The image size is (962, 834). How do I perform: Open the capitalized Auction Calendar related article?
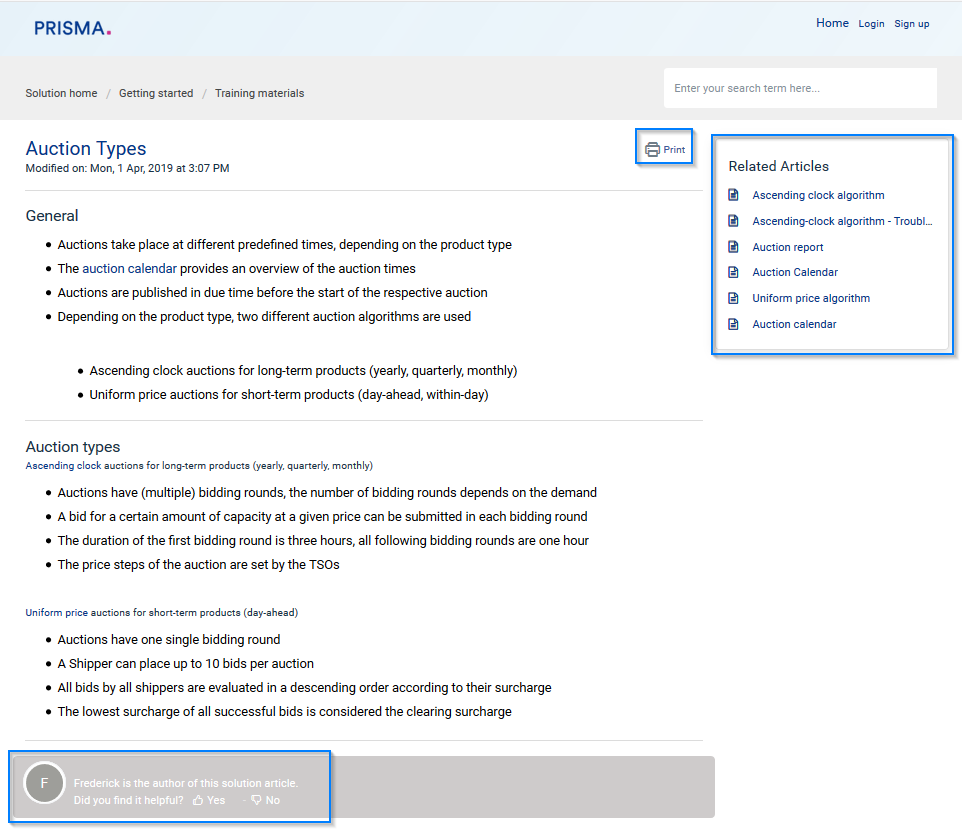795,272
